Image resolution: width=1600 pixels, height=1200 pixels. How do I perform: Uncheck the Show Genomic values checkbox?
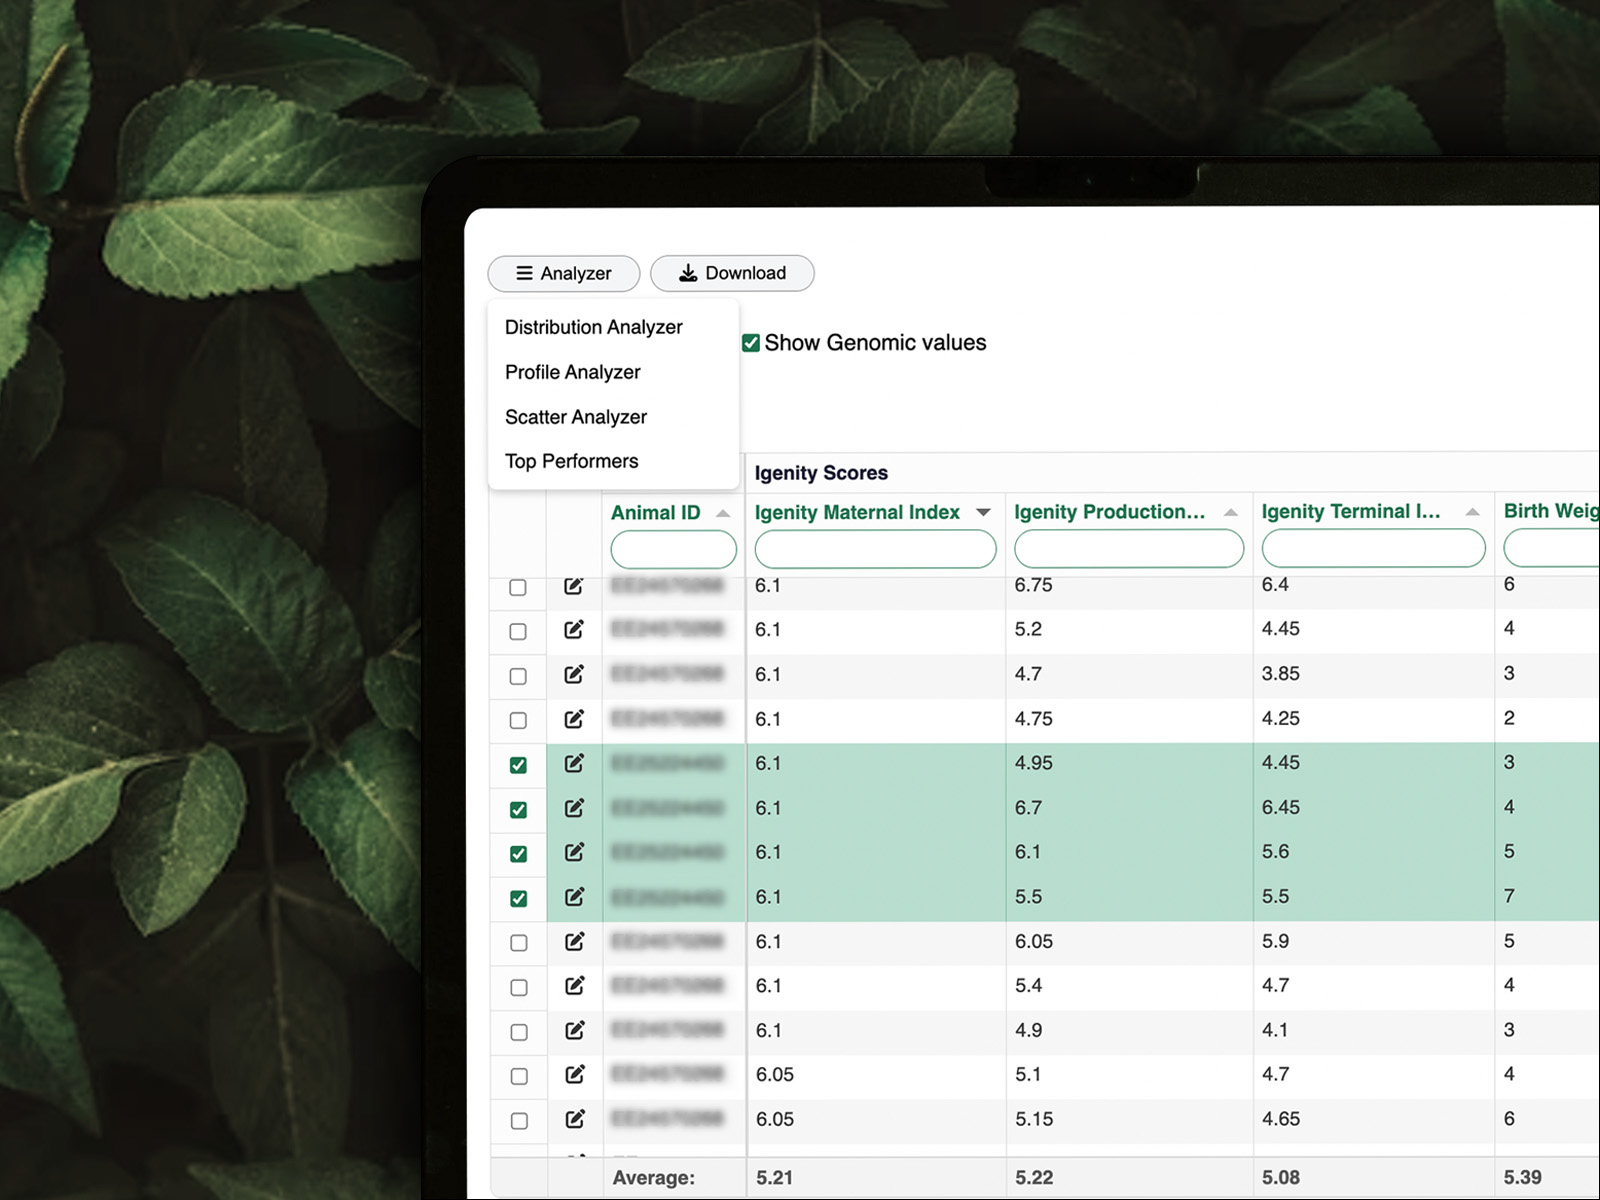tap(751, 343)
